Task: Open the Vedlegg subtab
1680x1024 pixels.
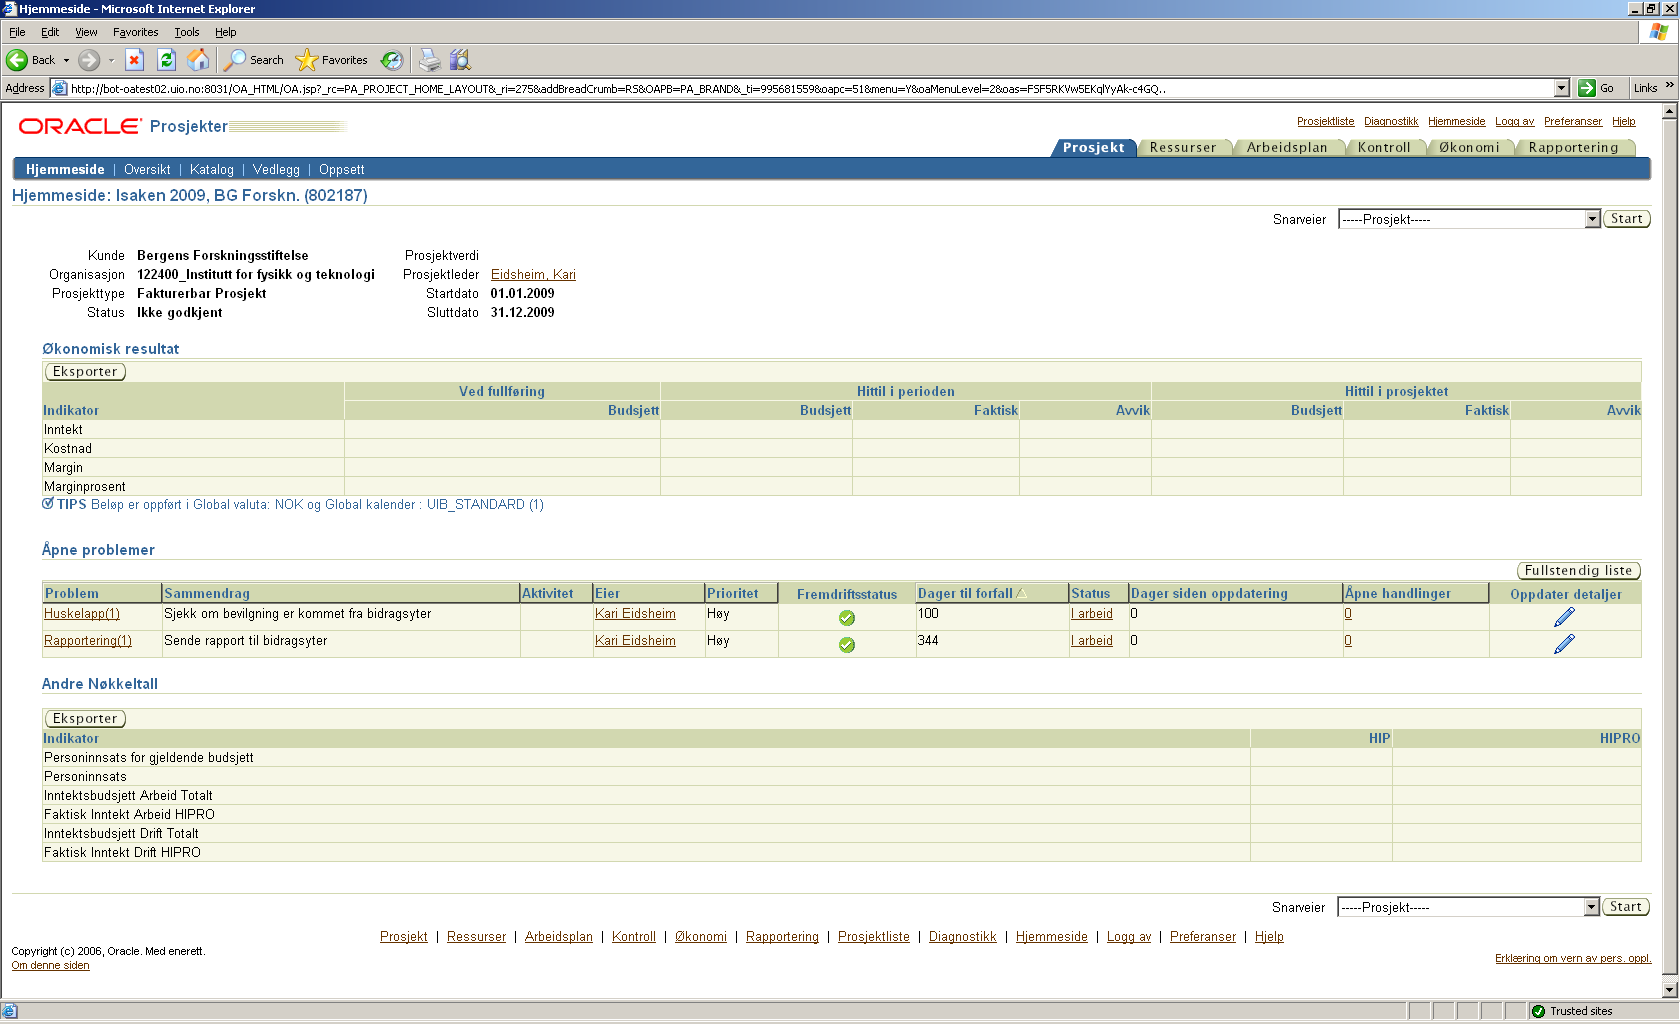Action: pos(276,169)
